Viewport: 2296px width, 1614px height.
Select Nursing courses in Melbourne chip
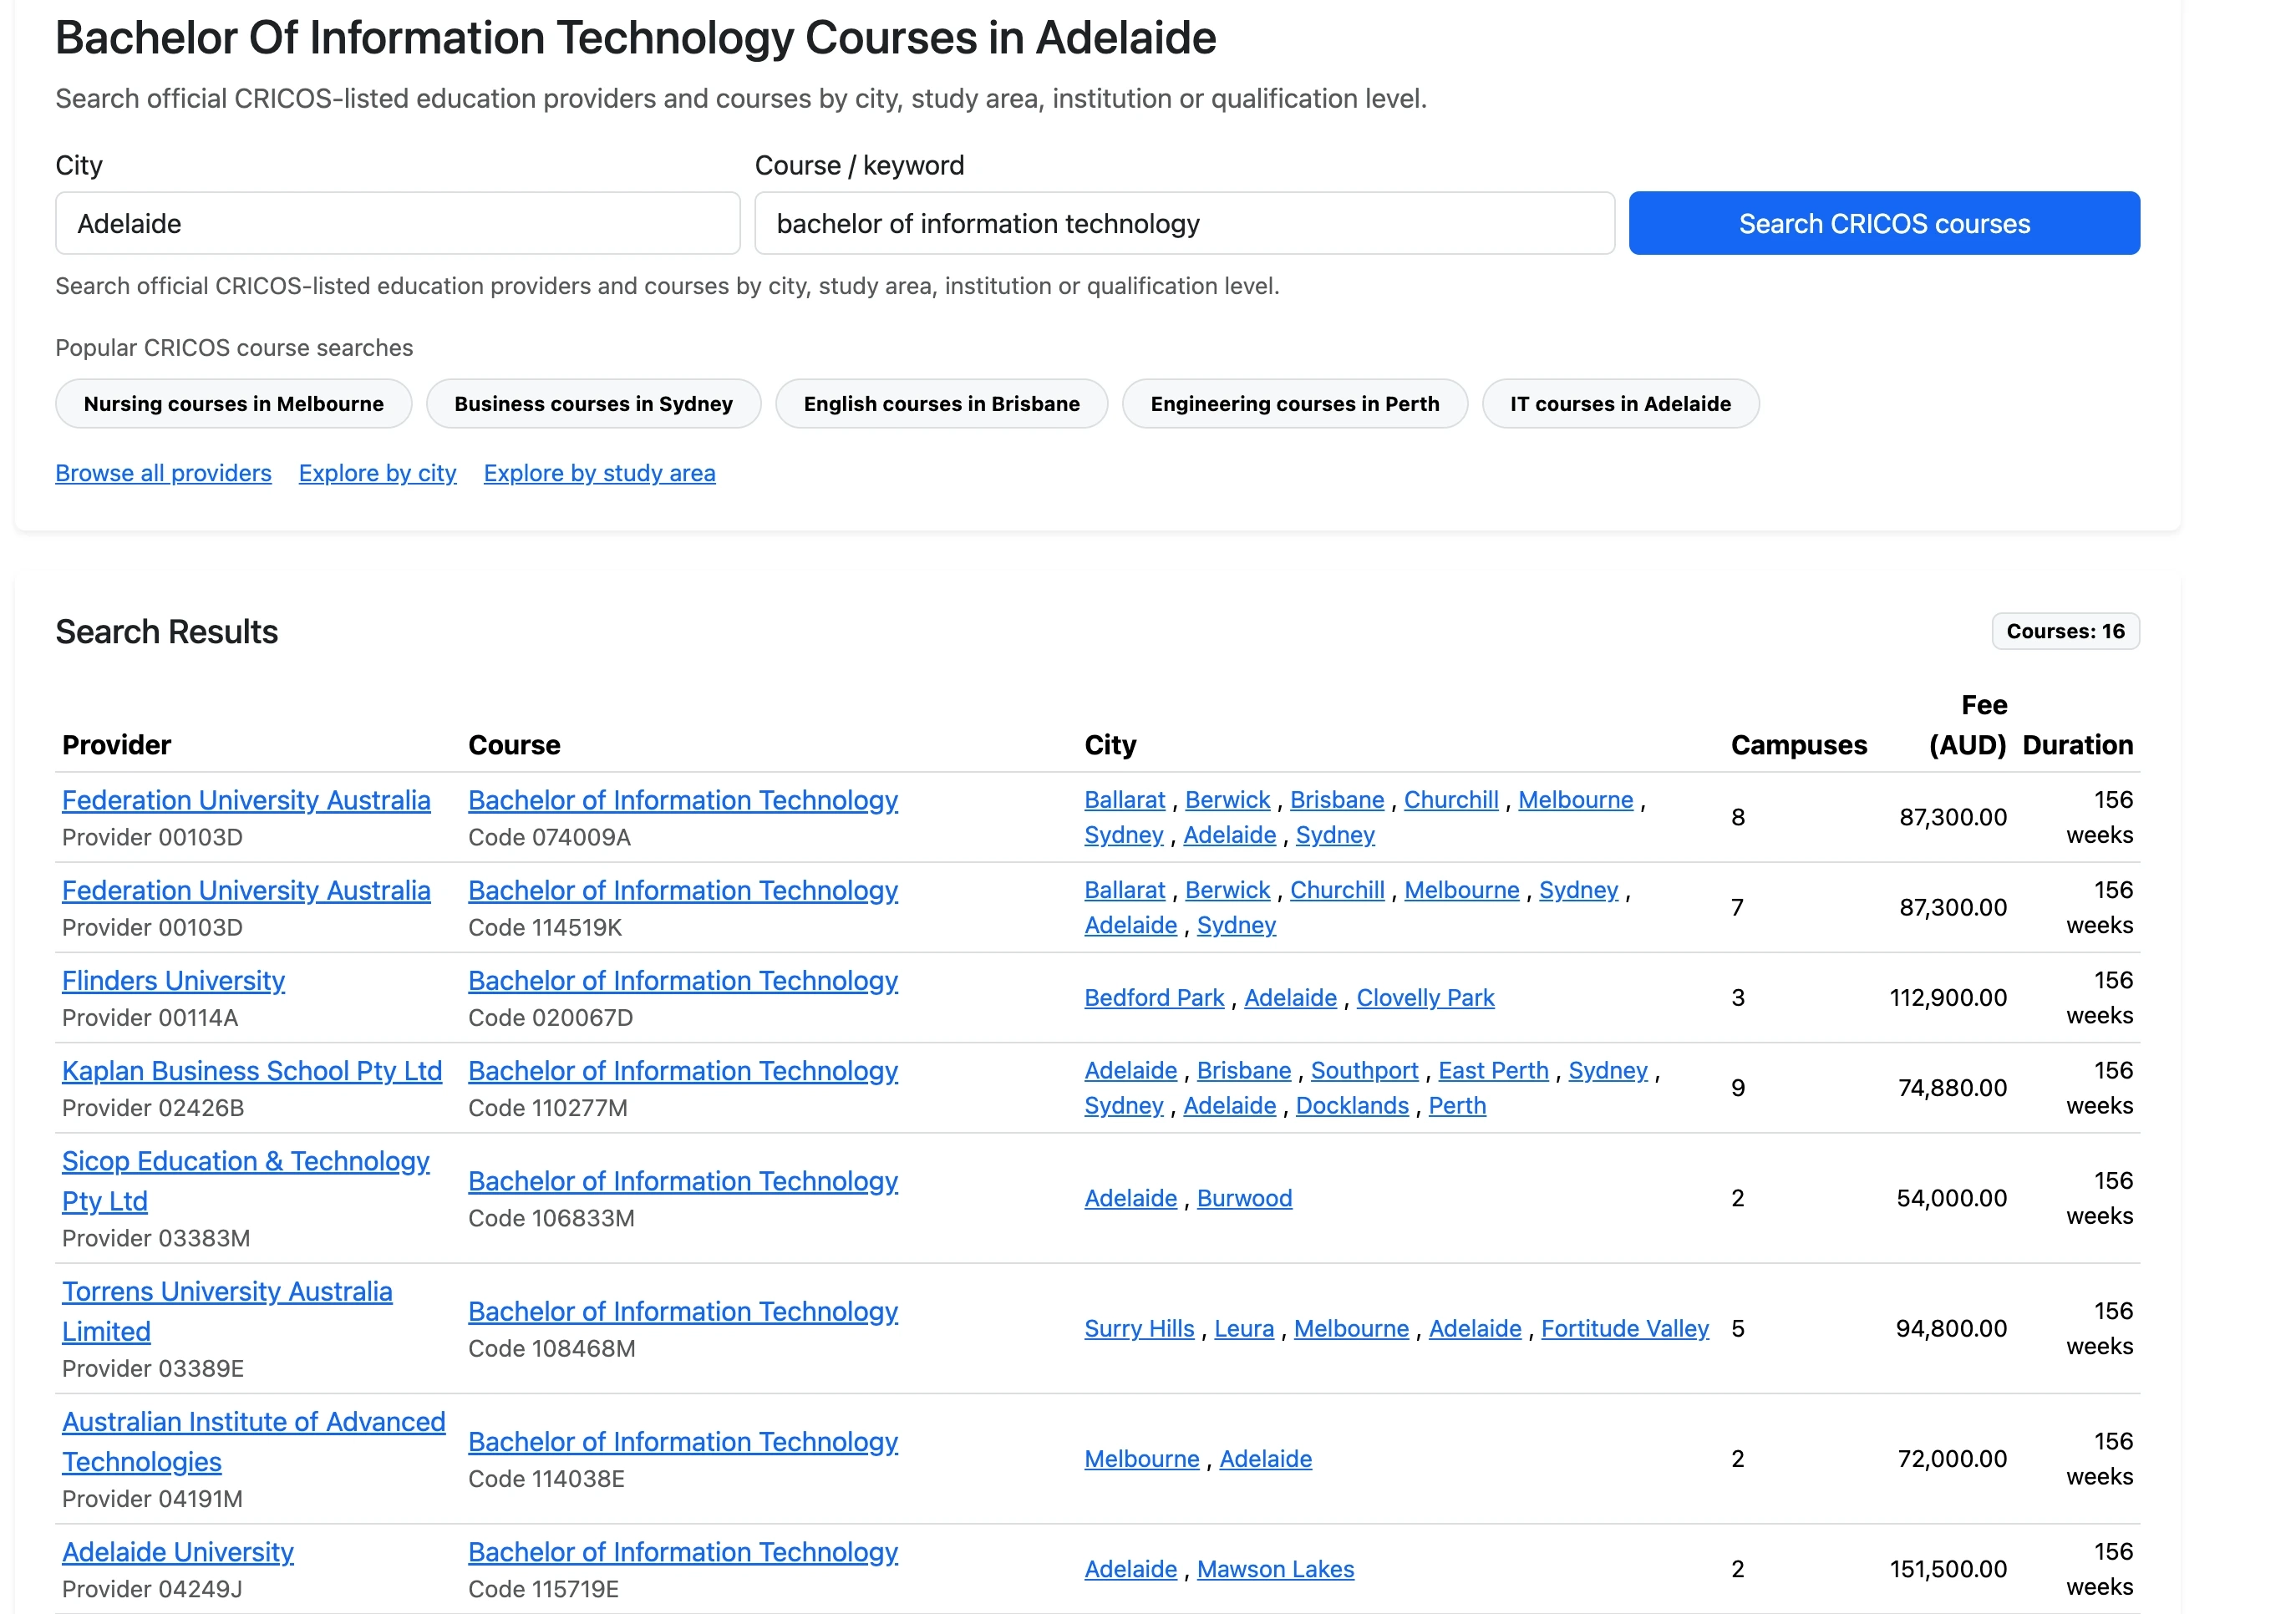pos(233,404)
